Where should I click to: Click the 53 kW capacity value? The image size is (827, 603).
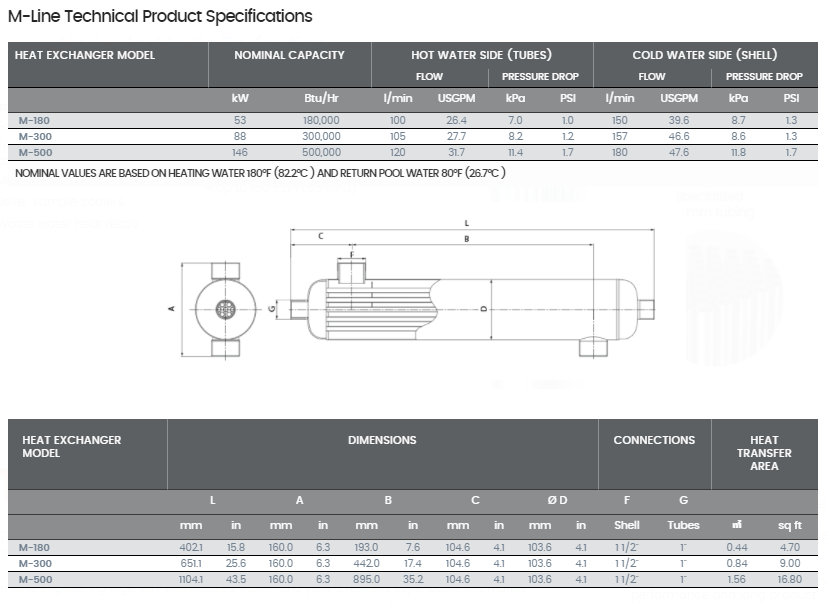click(x=240, y=120)
